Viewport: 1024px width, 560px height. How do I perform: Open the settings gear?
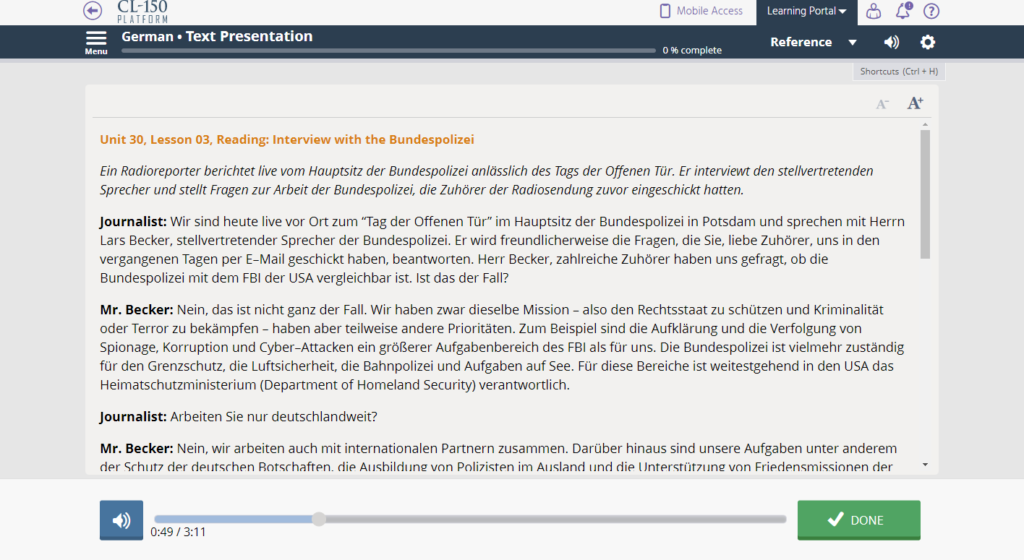(x=928, y=42)
